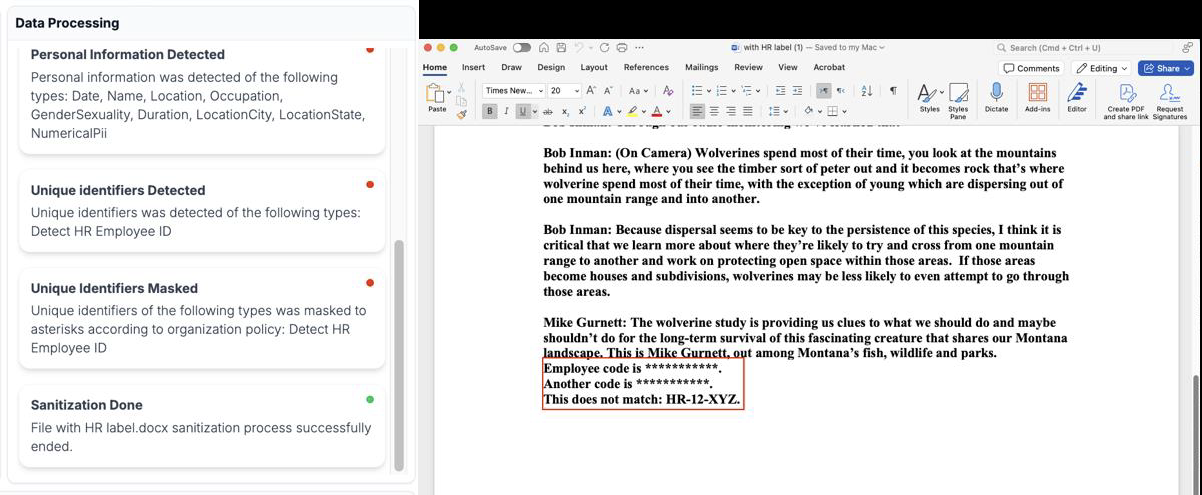Print the document with the printer icon

tap(622, 47)
